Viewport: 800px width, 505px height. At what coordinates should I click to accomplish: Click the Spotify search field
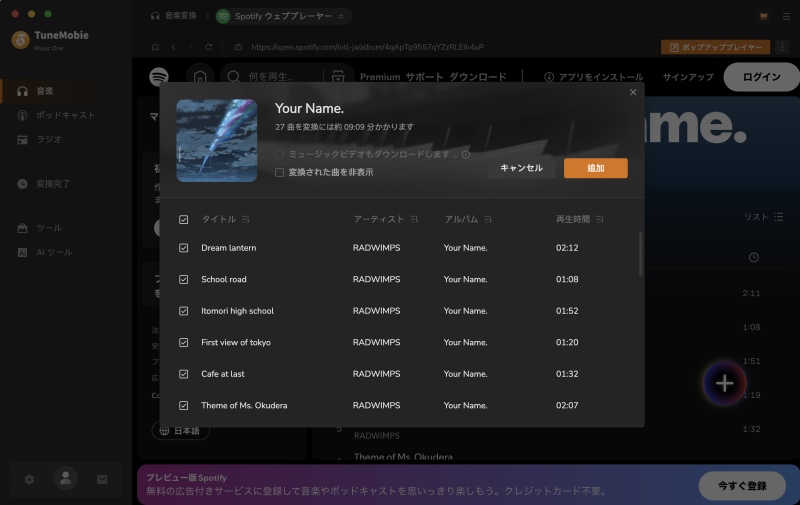(x=273, y=77)
